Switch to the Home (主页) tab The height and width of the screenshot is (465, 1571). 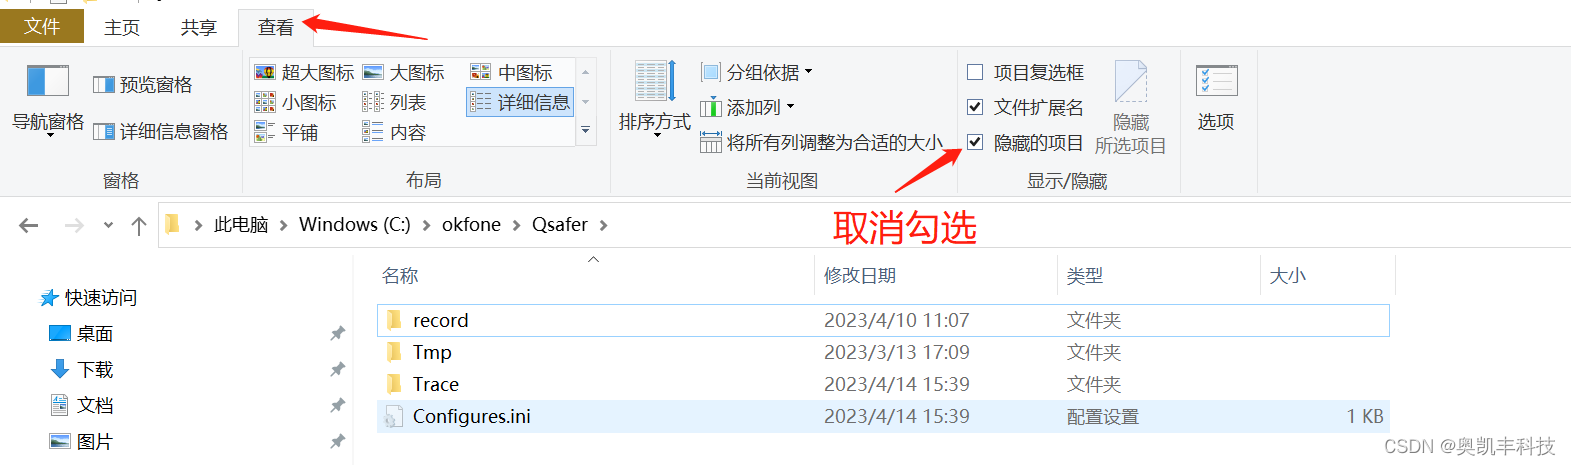(x=122, y=27)
